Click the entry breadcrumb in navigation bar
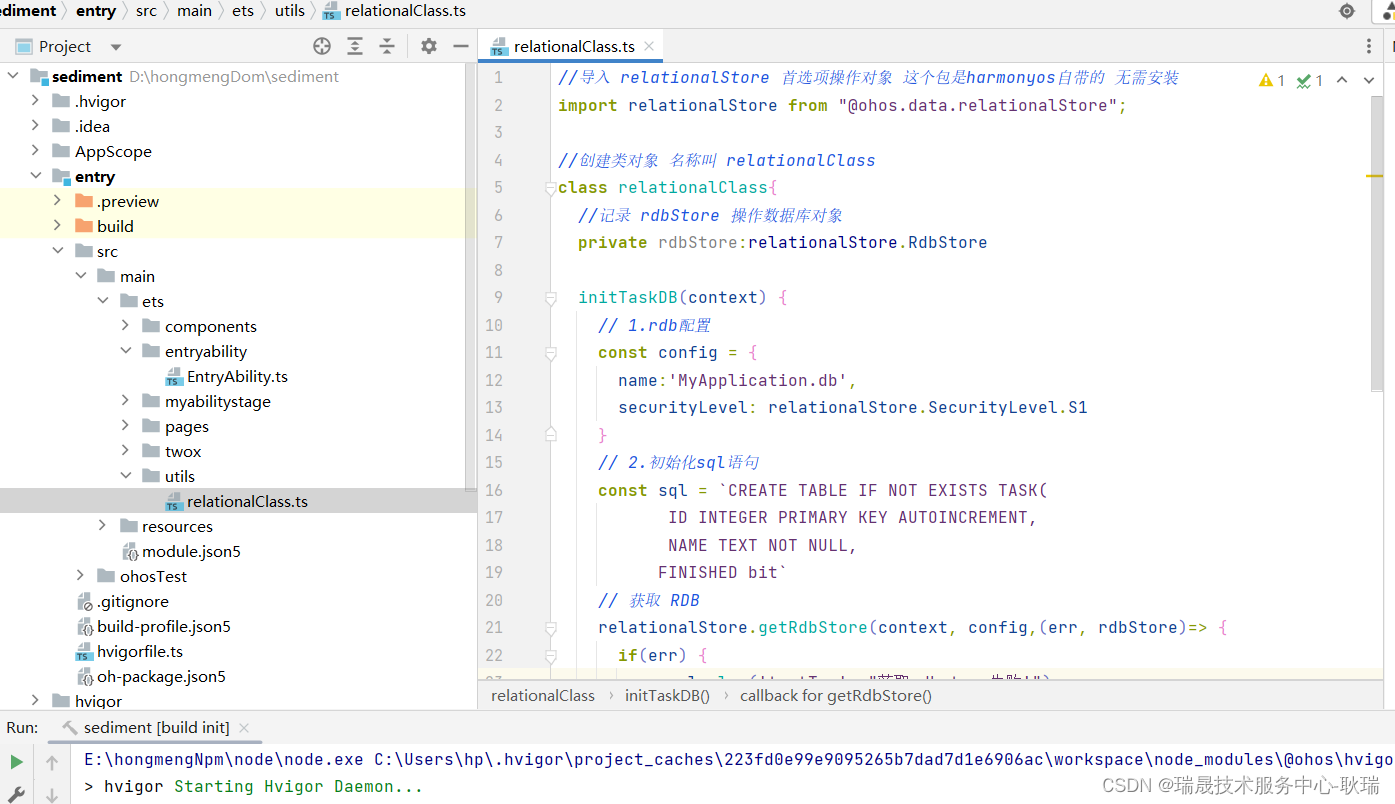The width and height of the screenshot is (1395, 804). point(96,11)
